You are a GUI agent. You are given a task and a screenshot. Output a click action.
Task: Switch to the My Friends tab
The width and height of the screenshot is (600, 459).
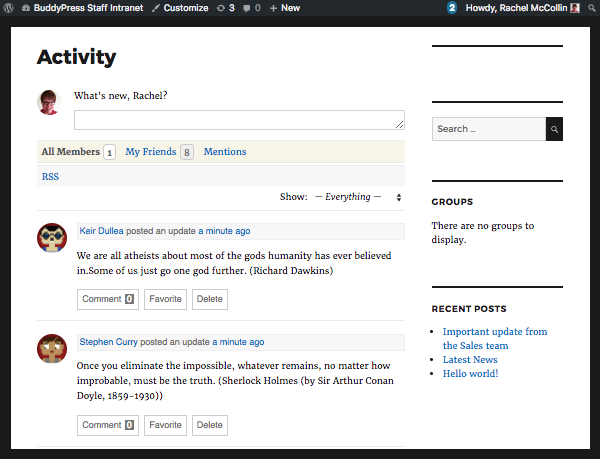pos(151,152)
